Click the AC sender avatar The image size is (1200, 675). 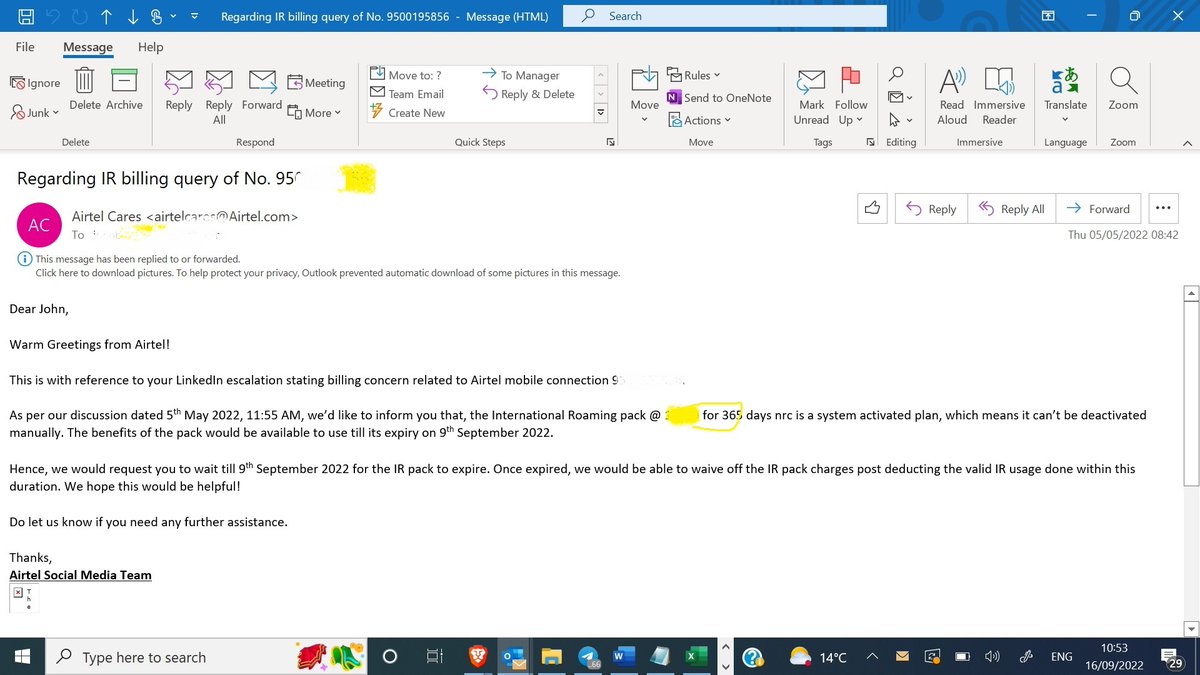click(39, 226)
